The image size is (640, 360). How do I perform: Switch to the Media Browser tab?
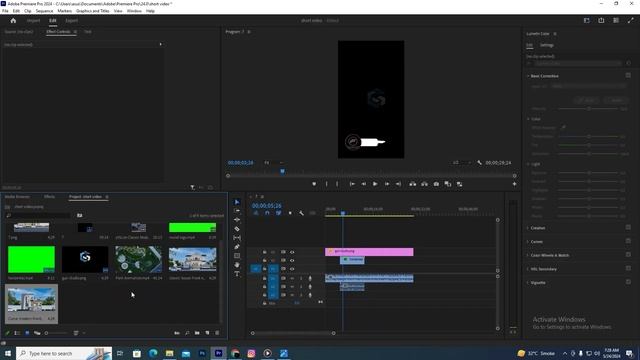coord(17,197)
